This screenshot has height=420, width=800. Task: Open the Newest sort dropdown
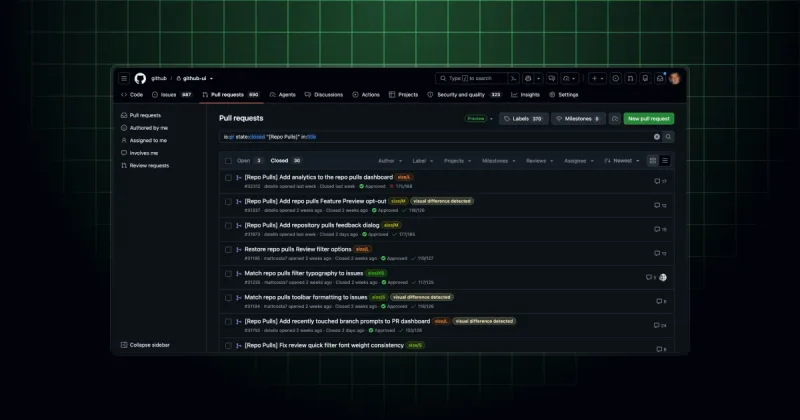pos(621,161)
